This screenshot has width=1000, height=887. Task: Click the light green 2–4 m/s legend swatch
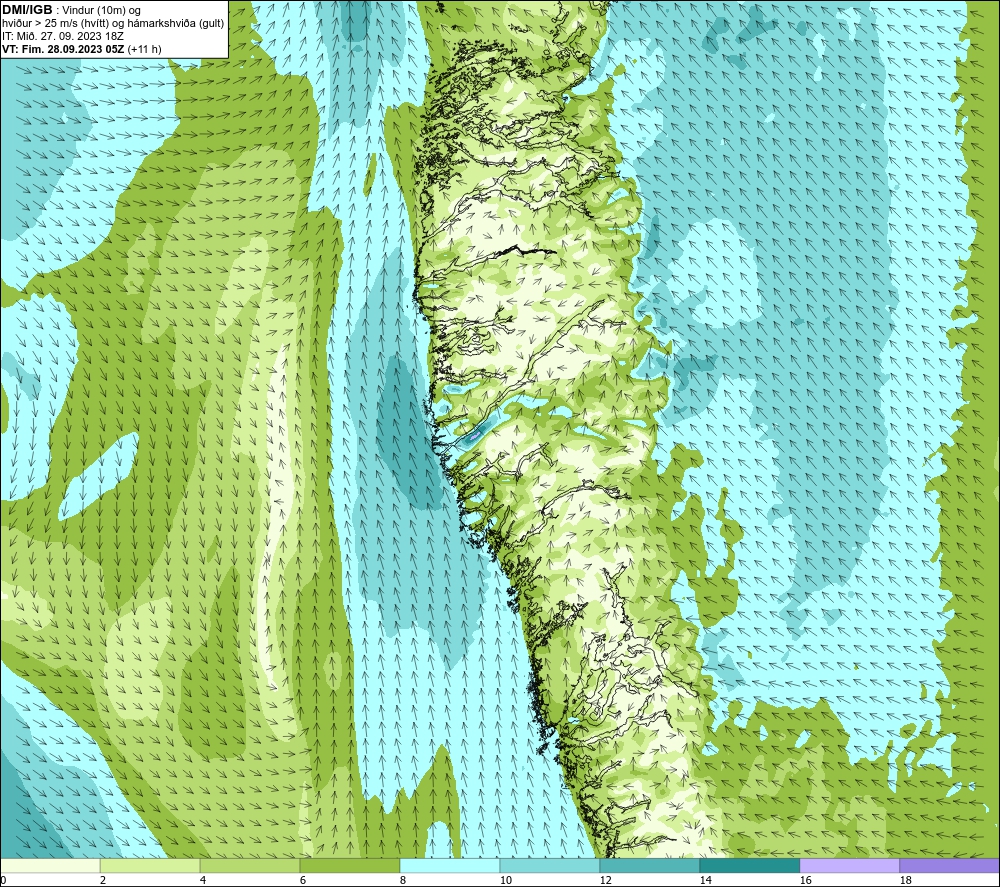pyautogui.click(x=150, y=866)
